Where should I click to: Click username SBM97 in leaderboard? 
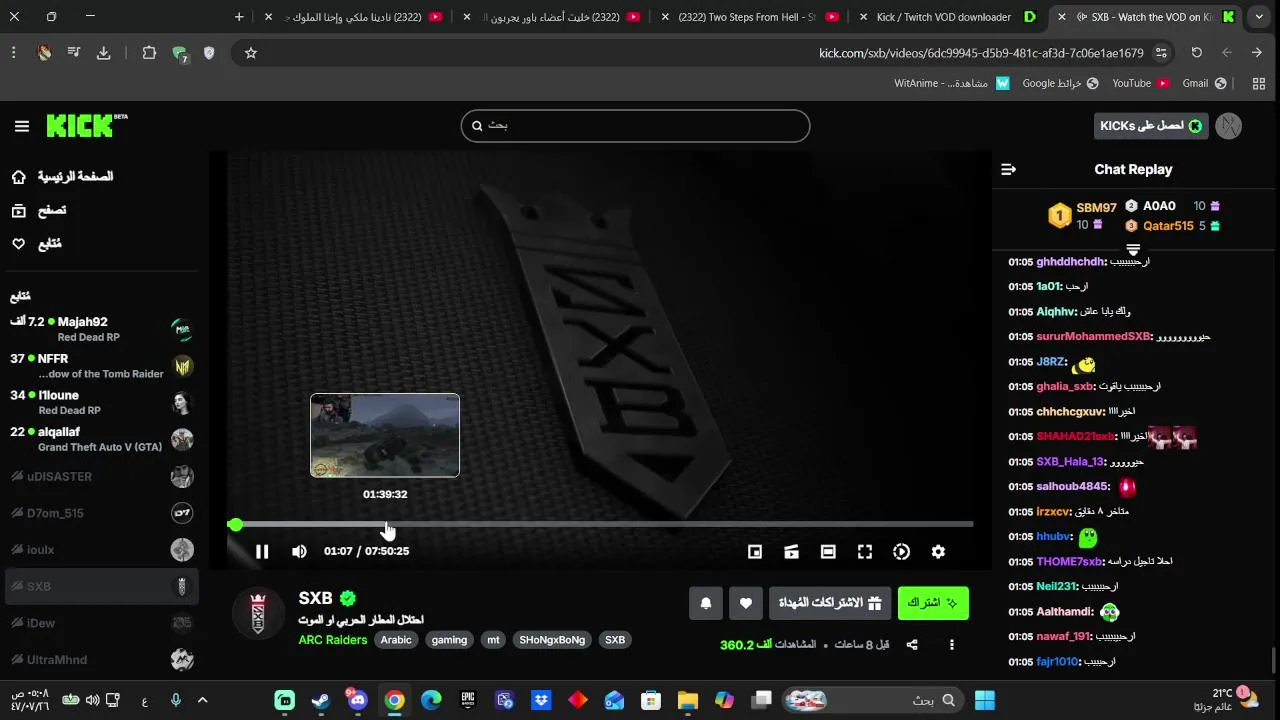click(1096, 208)
